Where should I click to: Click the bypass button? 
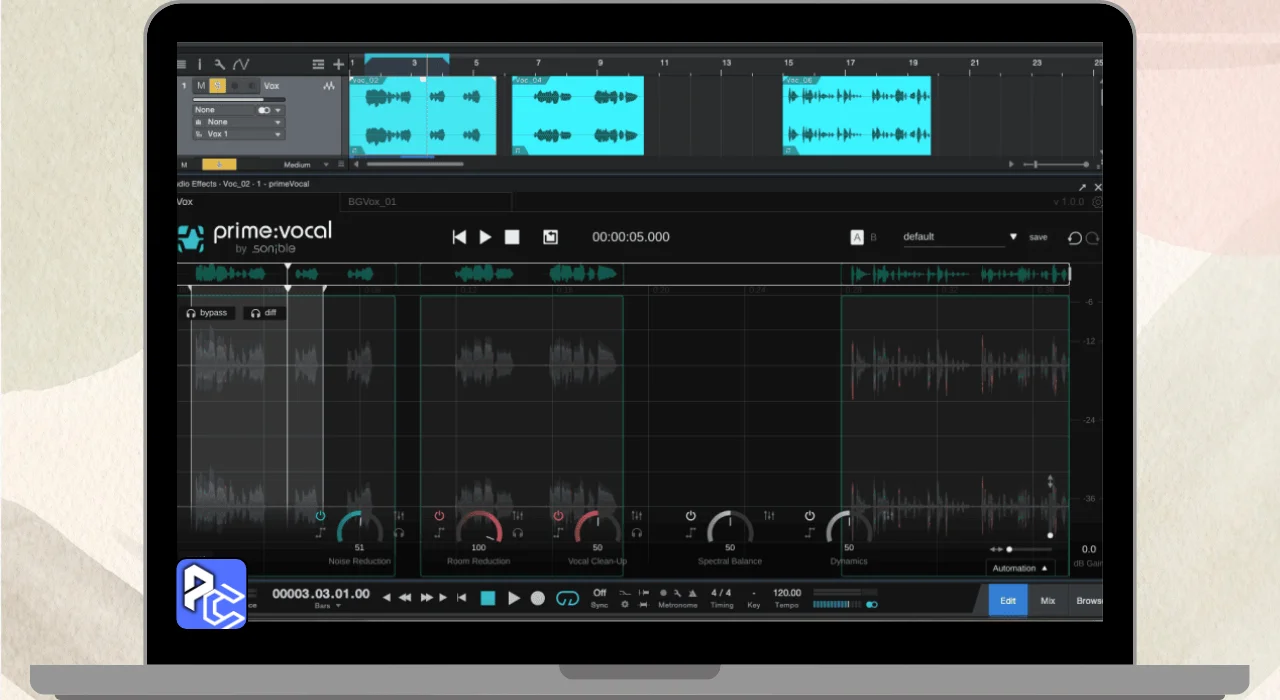click(208, 313)
